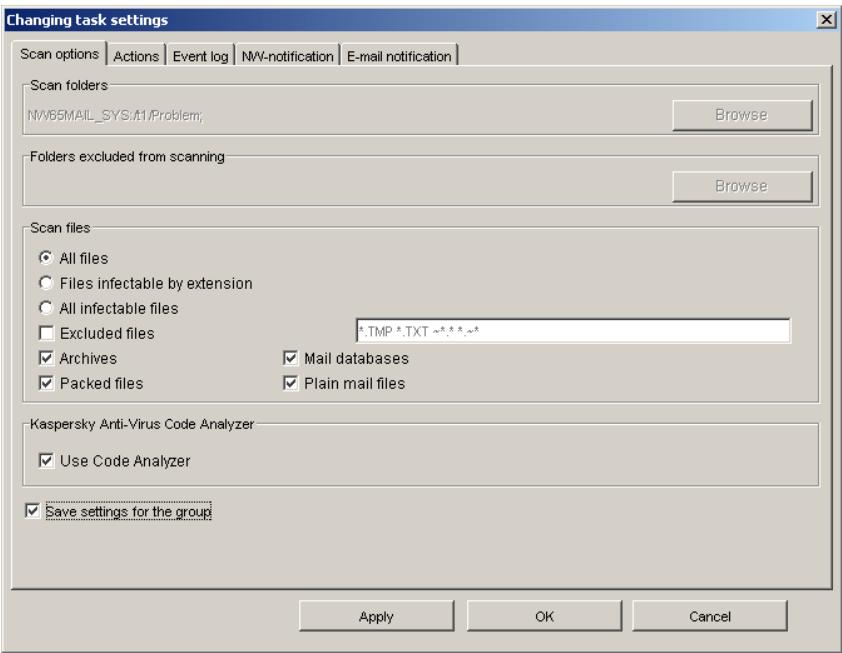Viewport: 842px width, 653px height.
Task: Open the Actions tab
Action: pos(136,56)
